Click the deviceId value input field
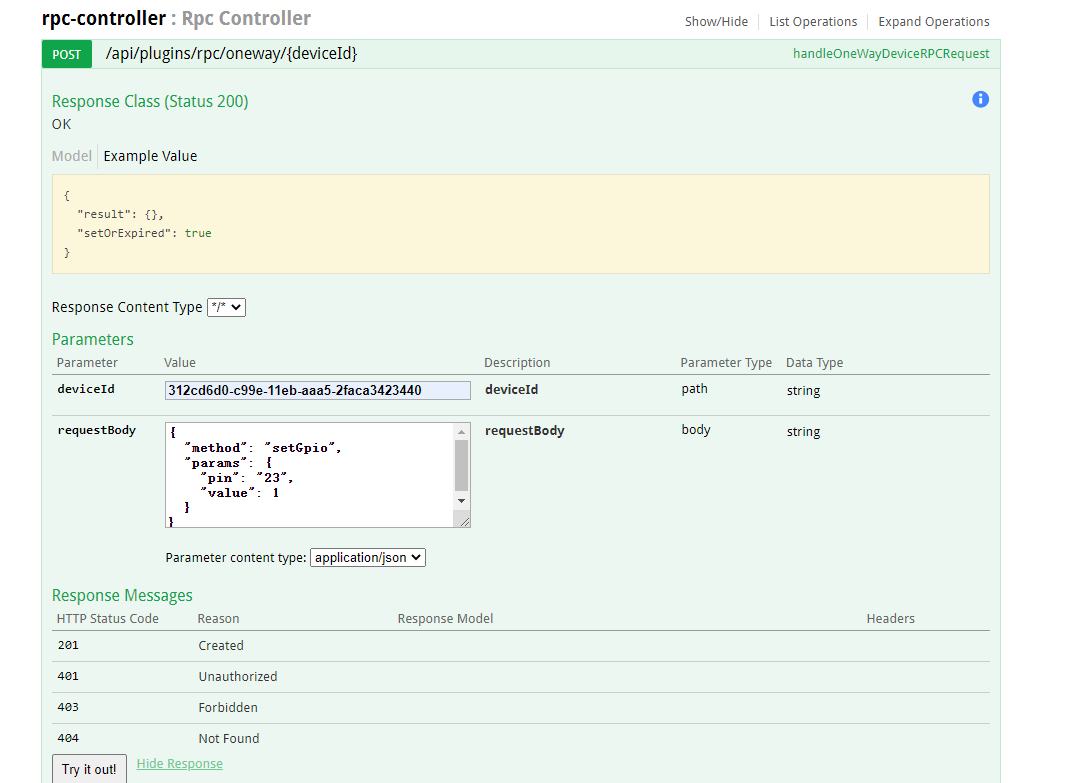This screenshot has width=1067, height=783. (317, 390)
